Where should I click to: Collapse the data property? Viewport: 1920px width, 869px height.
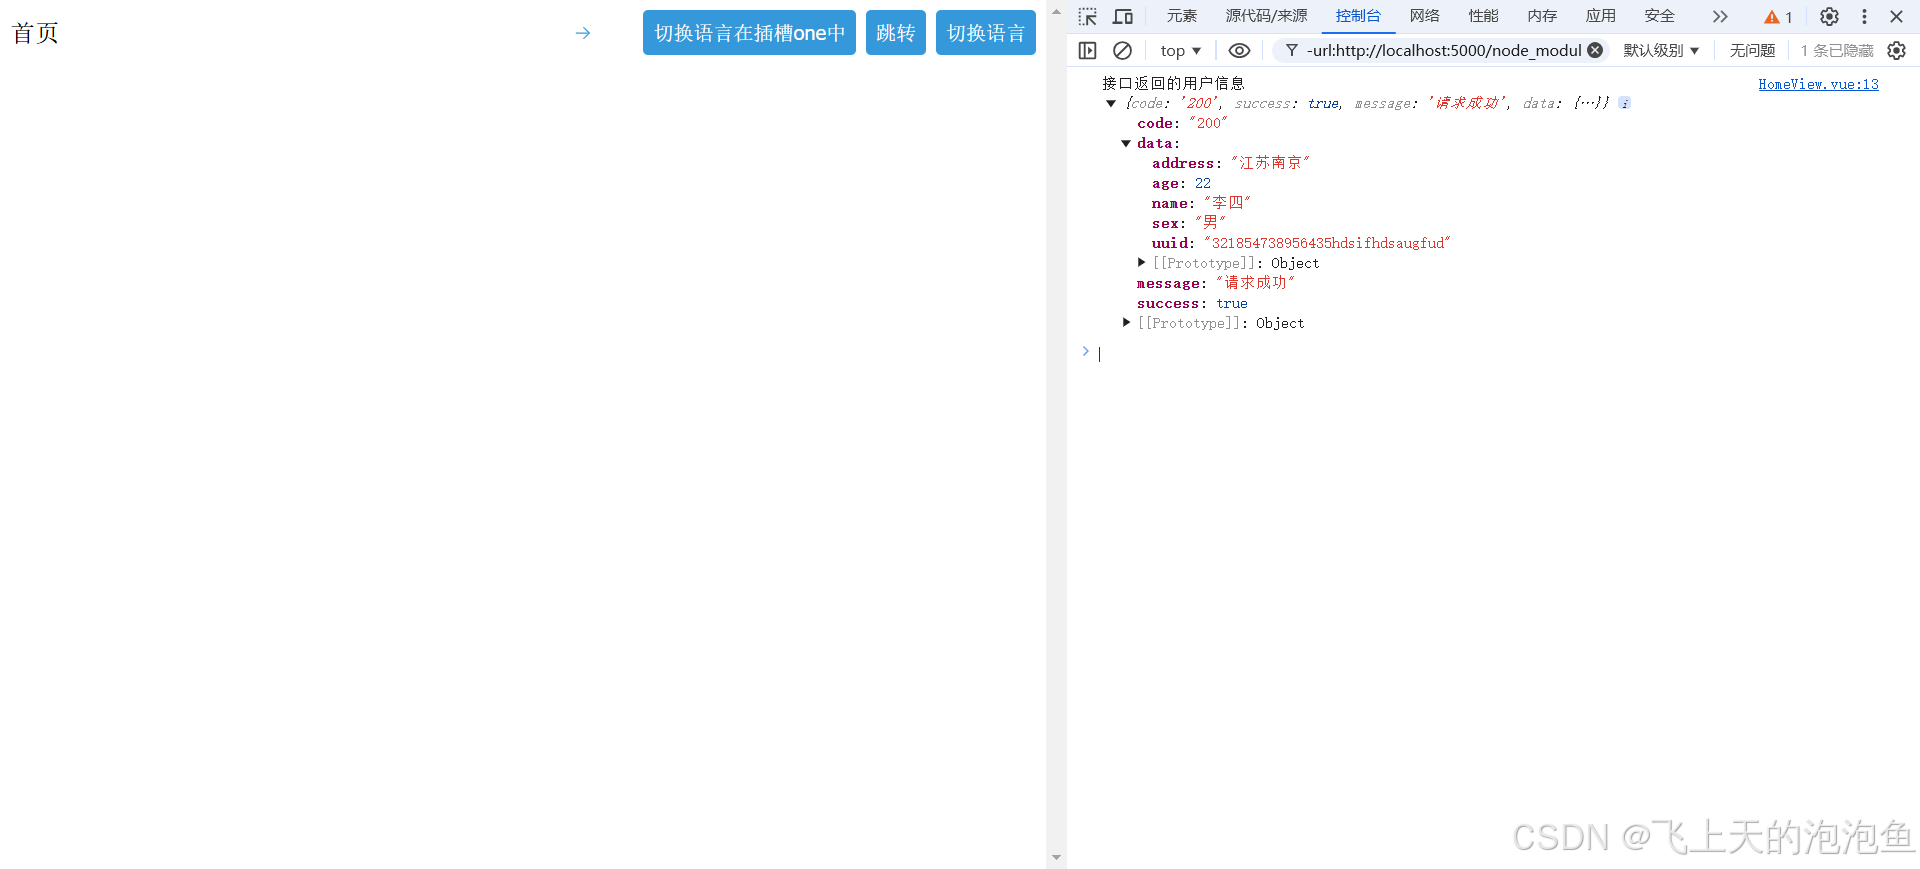1126,143
